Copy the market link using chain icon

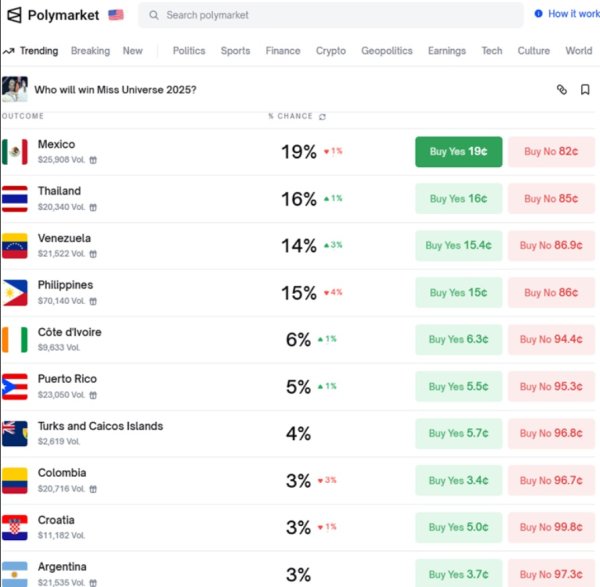[x=561, y=90]
